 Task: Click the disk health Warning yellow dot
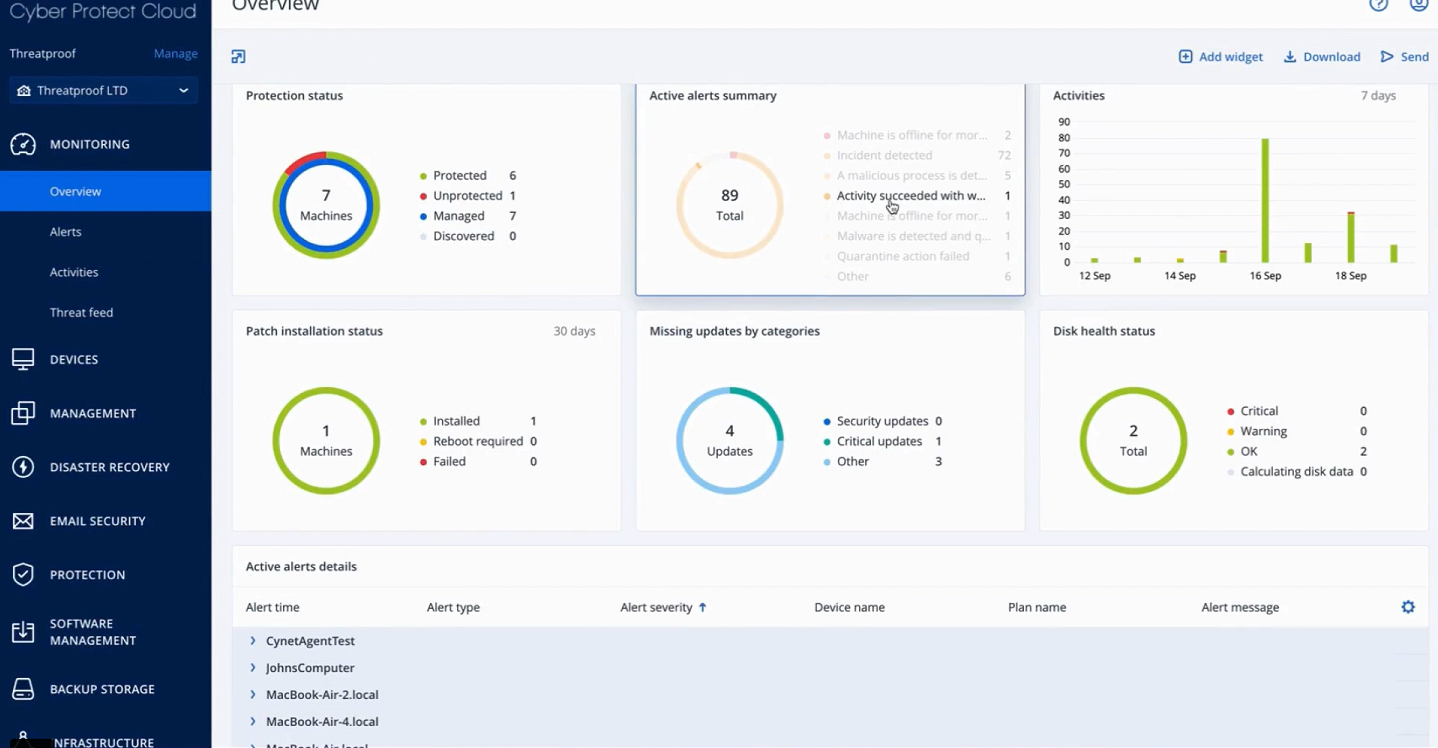(1231, 432)
